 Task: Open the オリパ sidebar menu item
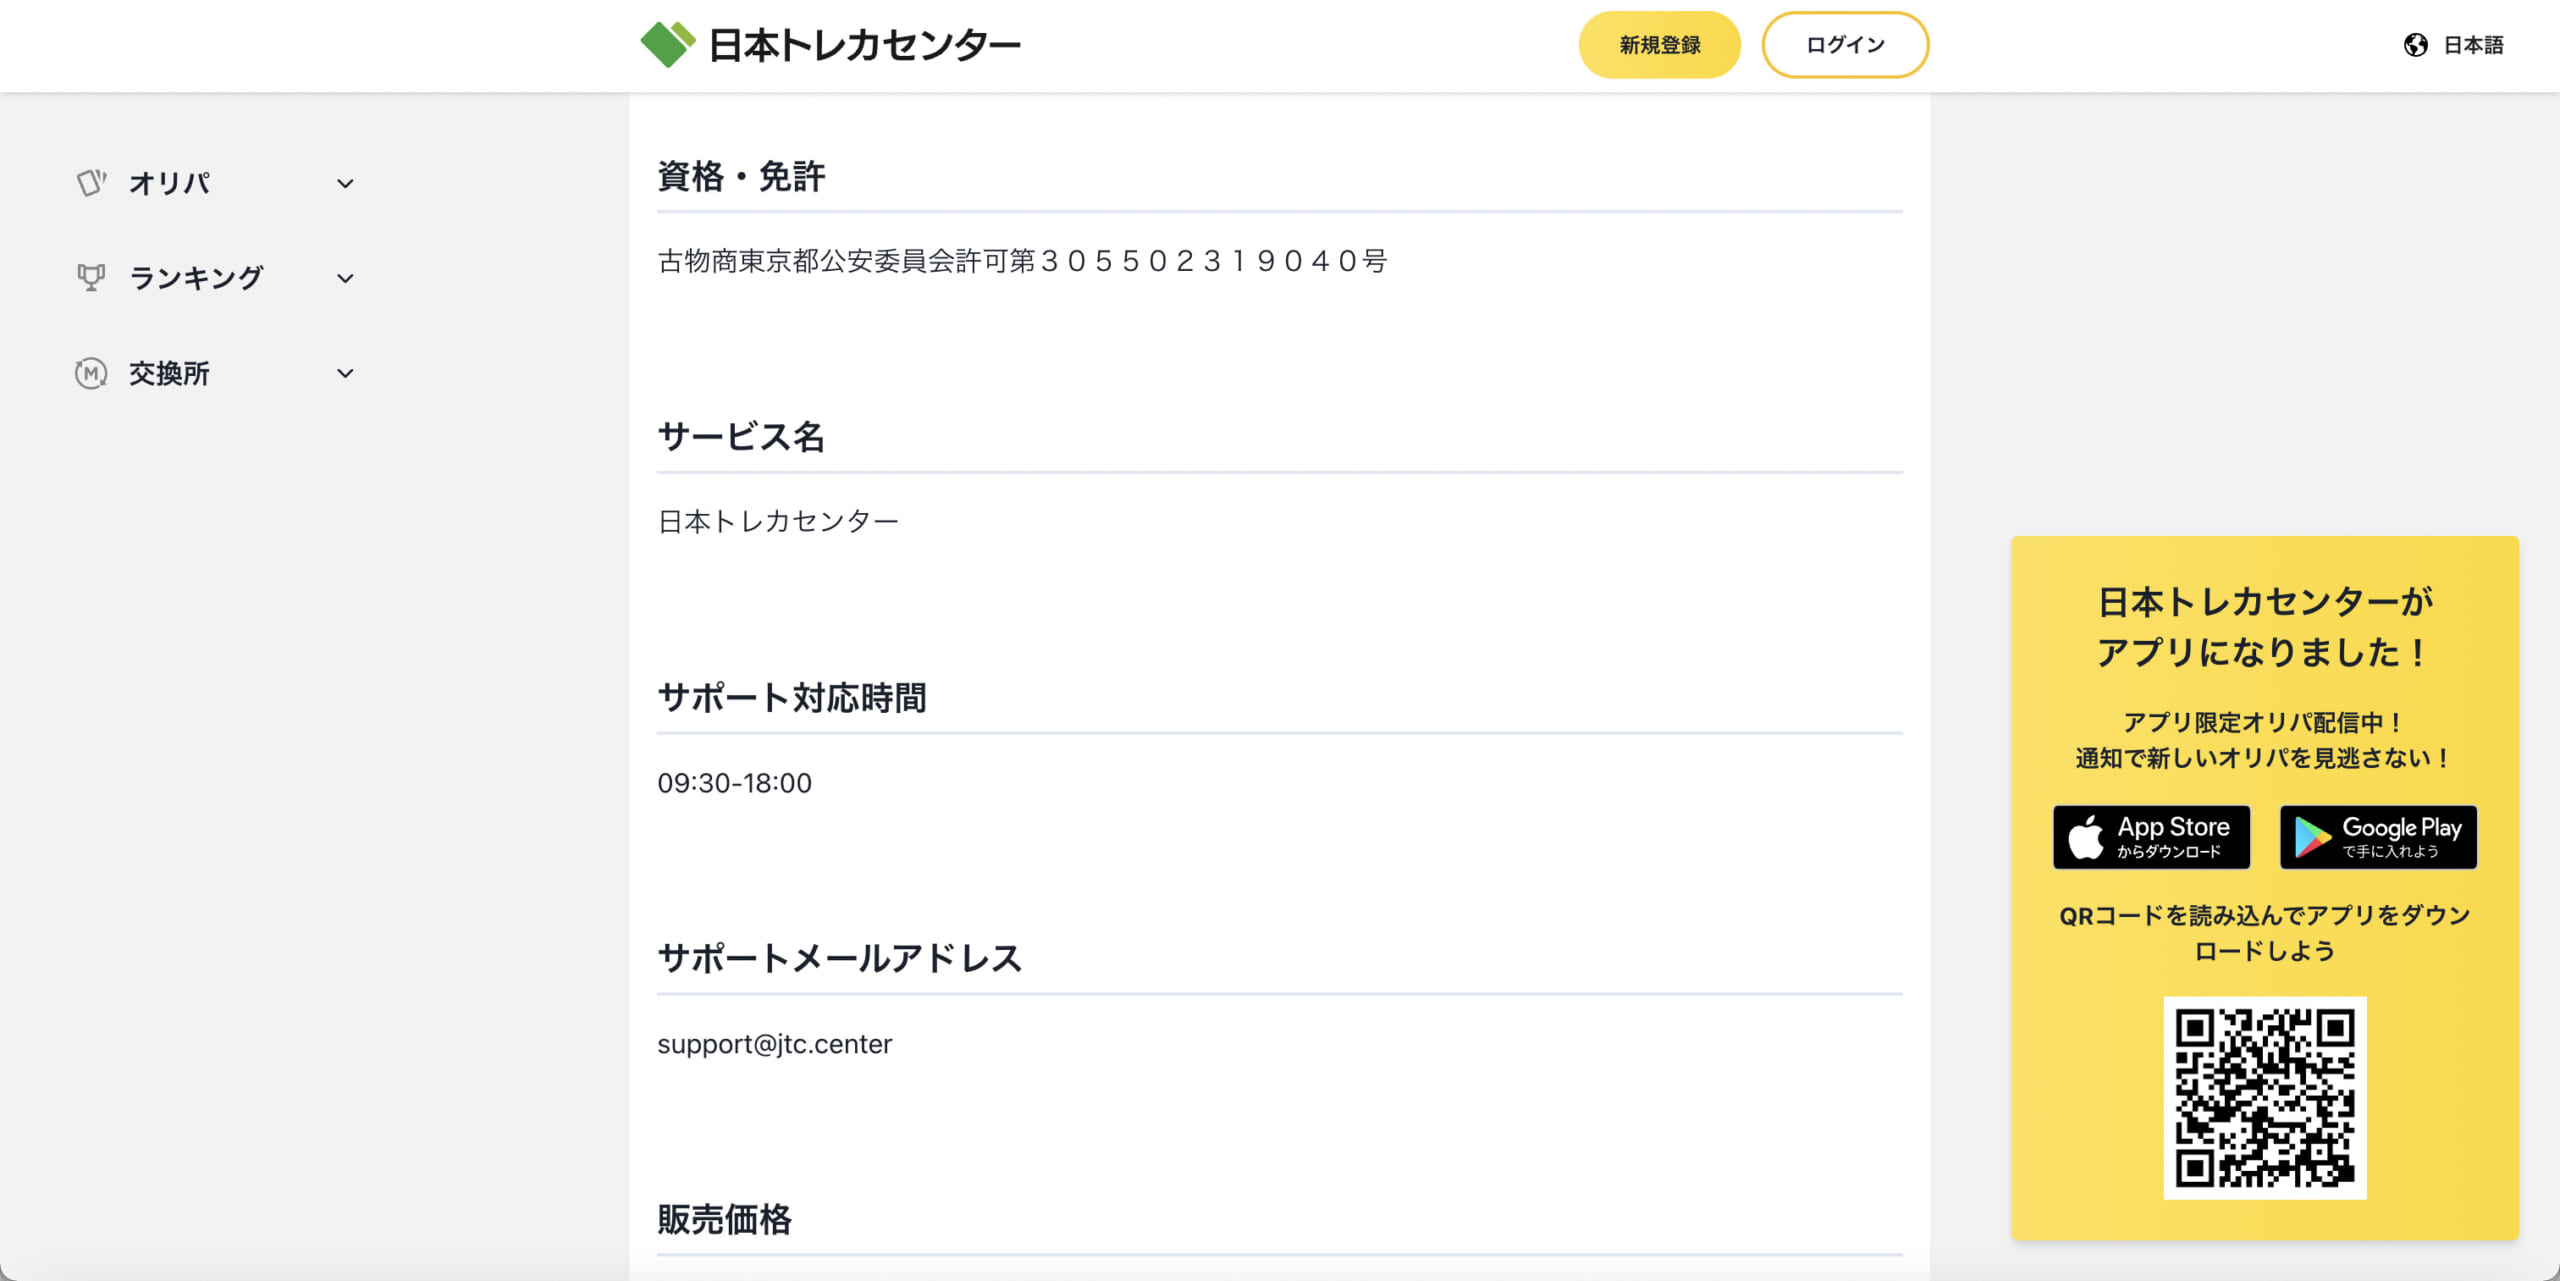tap(215, 183)
